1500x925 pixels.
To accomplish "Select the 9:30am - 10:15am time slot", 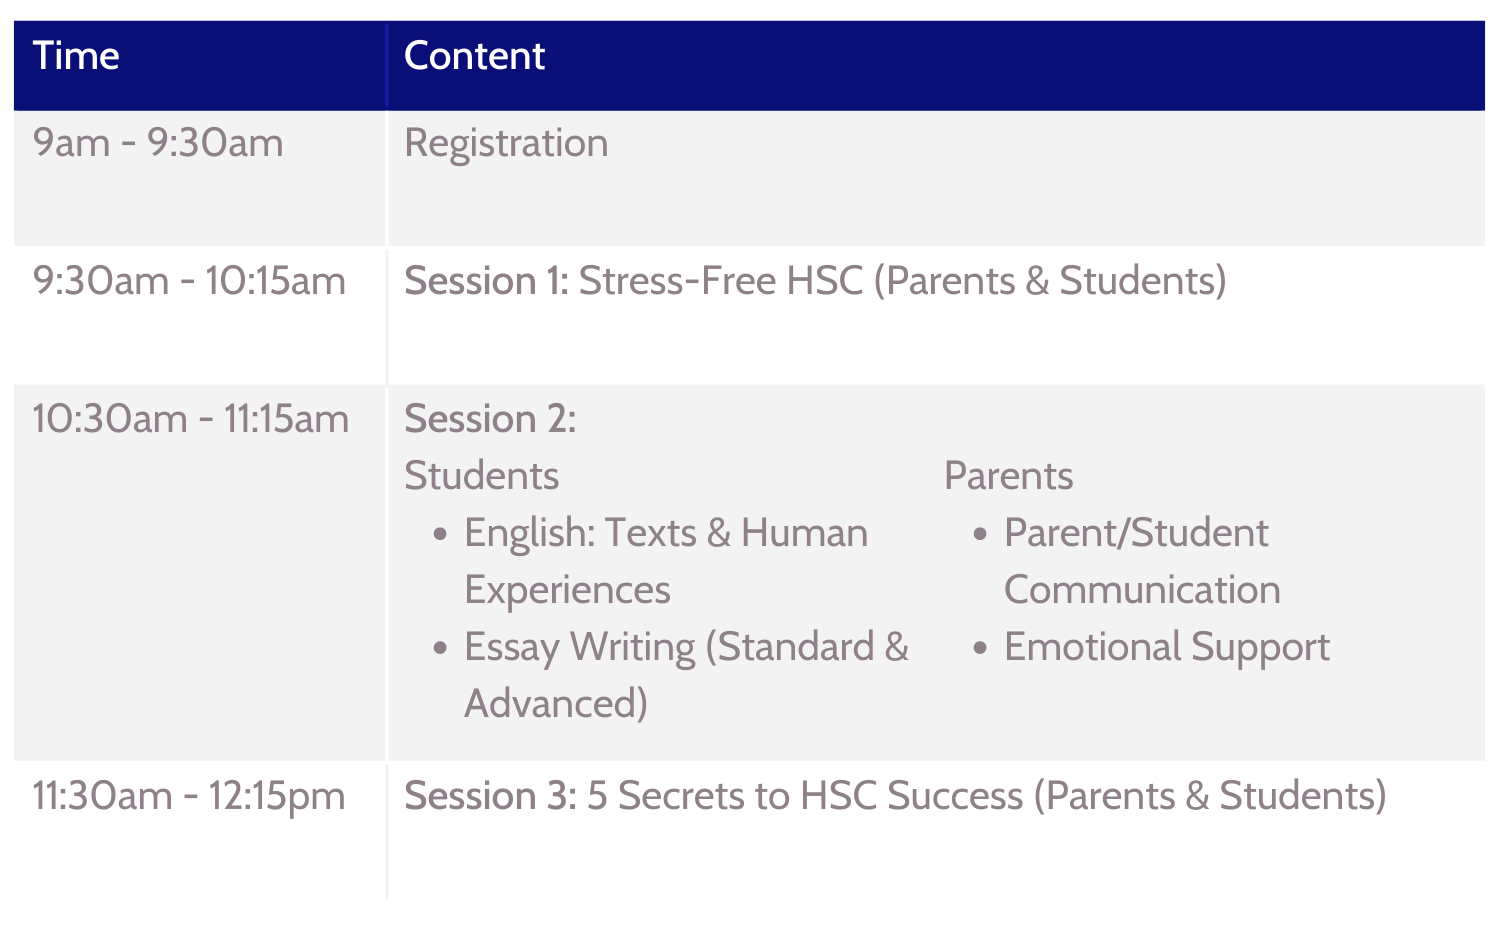I will click(189, 281).
